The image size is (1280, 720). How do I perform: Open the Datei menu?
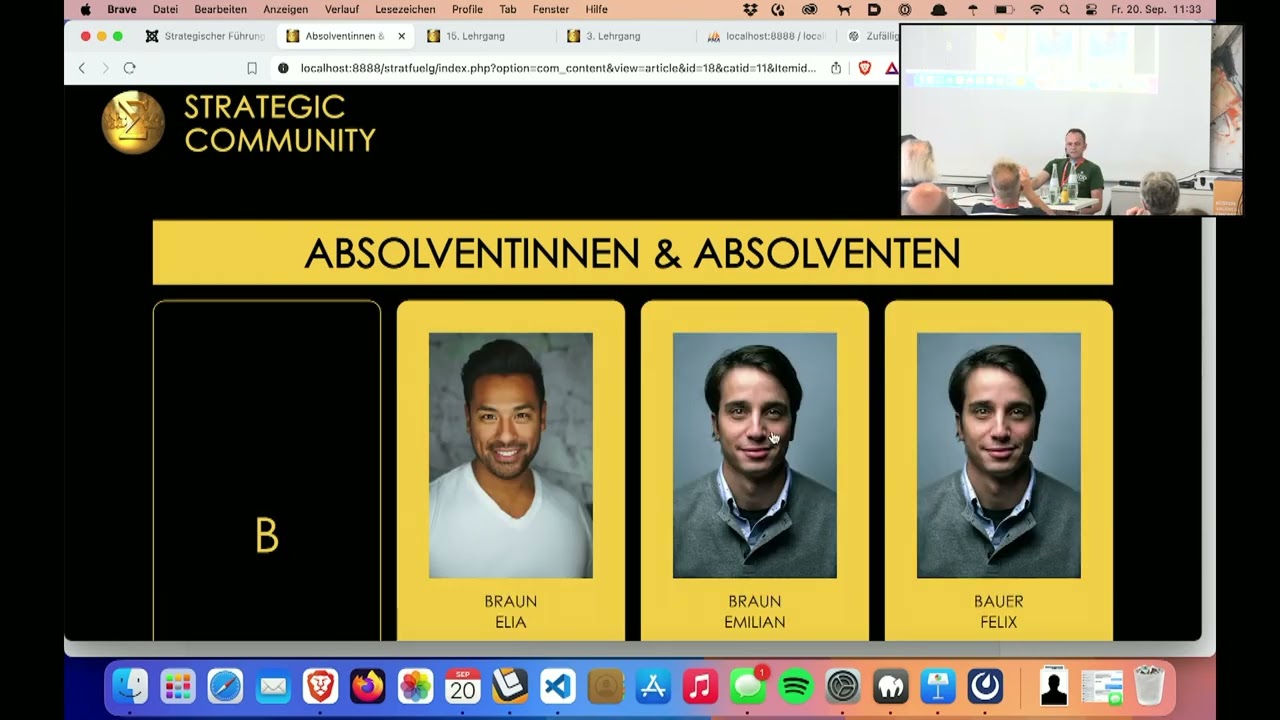(165, 10)
